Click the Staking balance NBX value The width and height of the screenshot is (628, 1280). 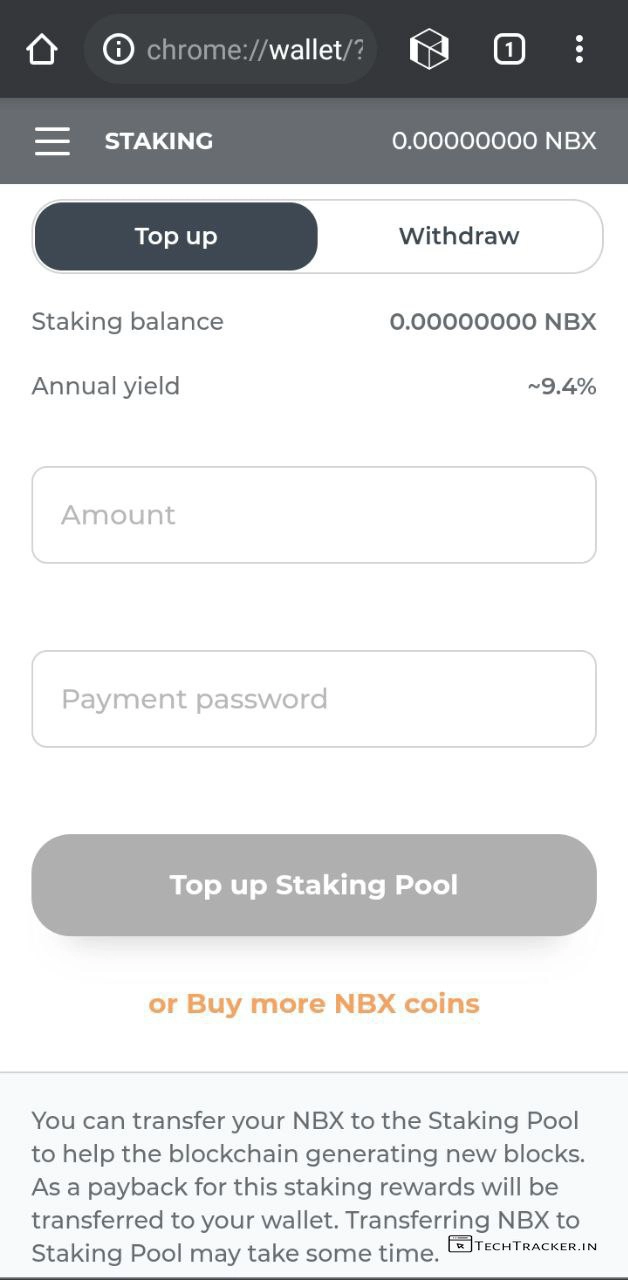[x=492, y=322]
